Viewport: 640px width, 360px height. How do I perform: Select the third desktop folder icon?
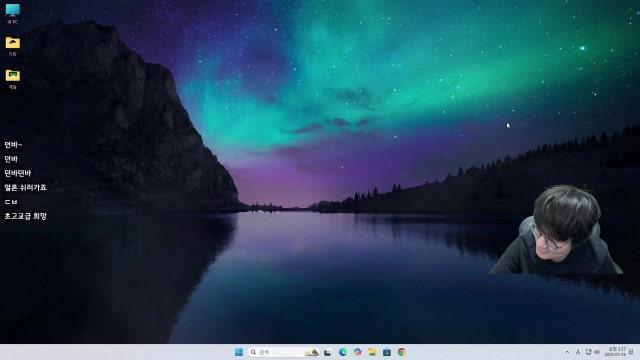tap(13, 79)
